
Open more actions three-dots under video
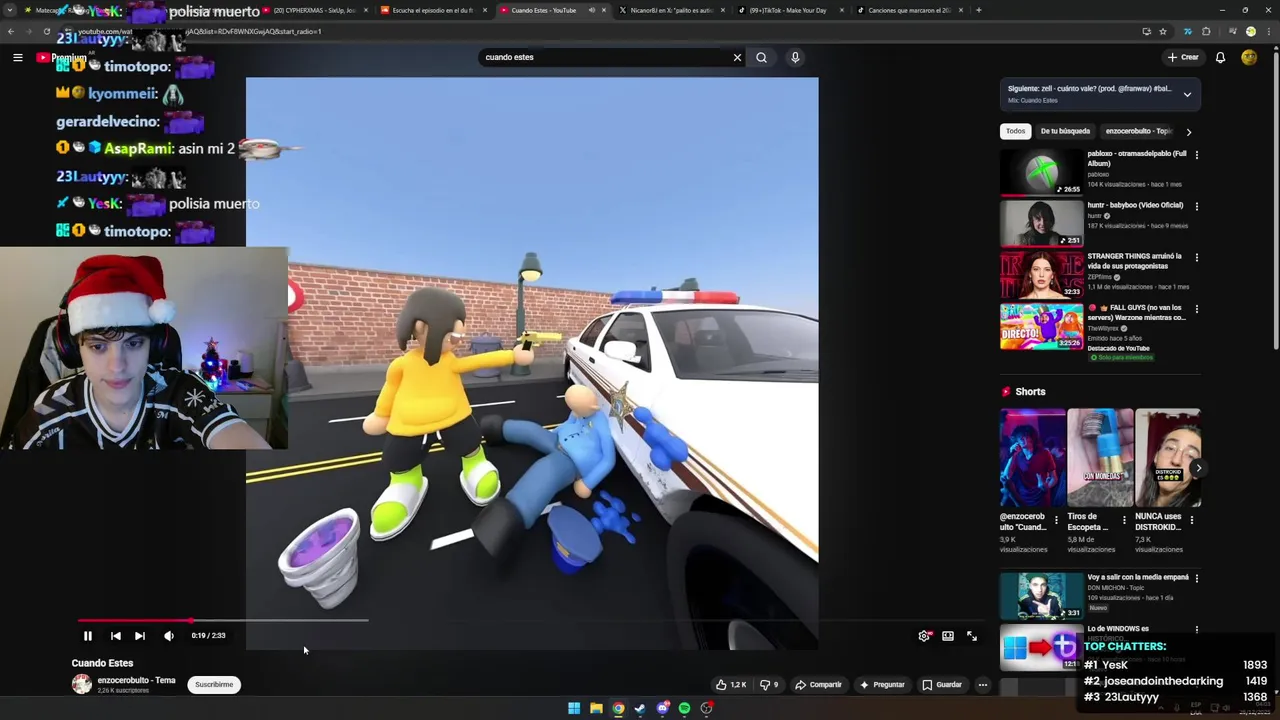(983, 685)
